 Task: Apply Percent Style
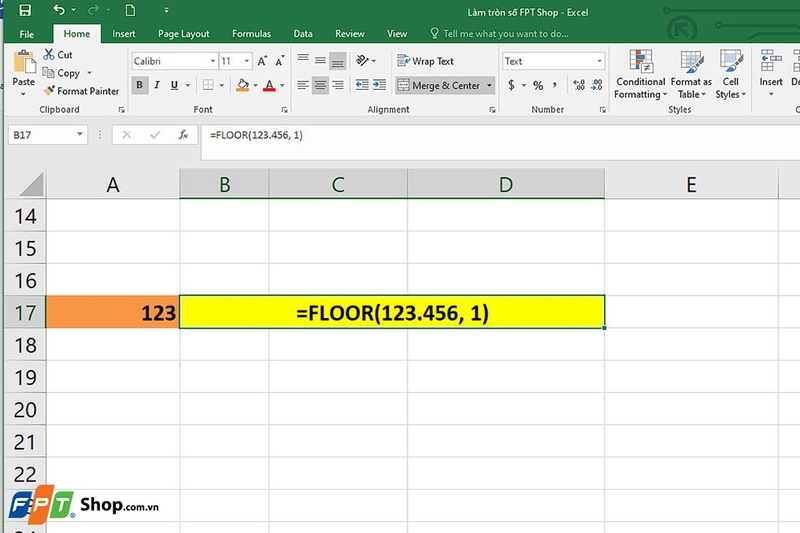point(538,85)
